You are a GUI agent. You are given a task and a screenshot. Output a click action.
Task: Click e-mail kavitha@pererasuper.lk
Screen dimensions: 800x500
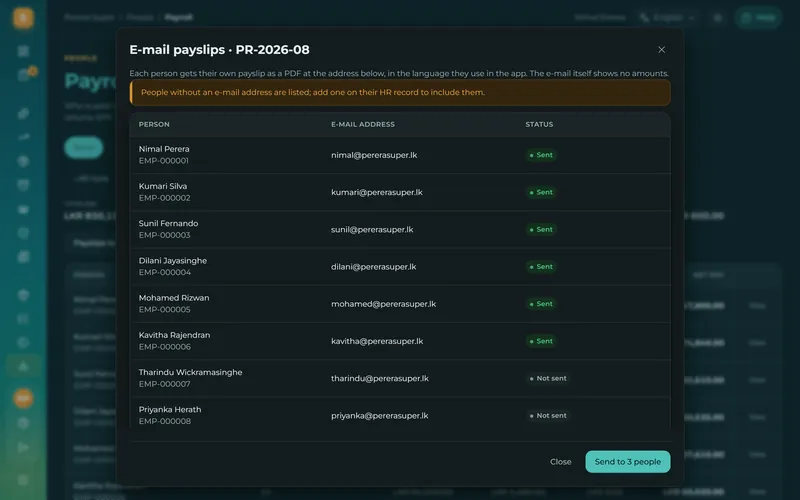[x=377, y=341]
